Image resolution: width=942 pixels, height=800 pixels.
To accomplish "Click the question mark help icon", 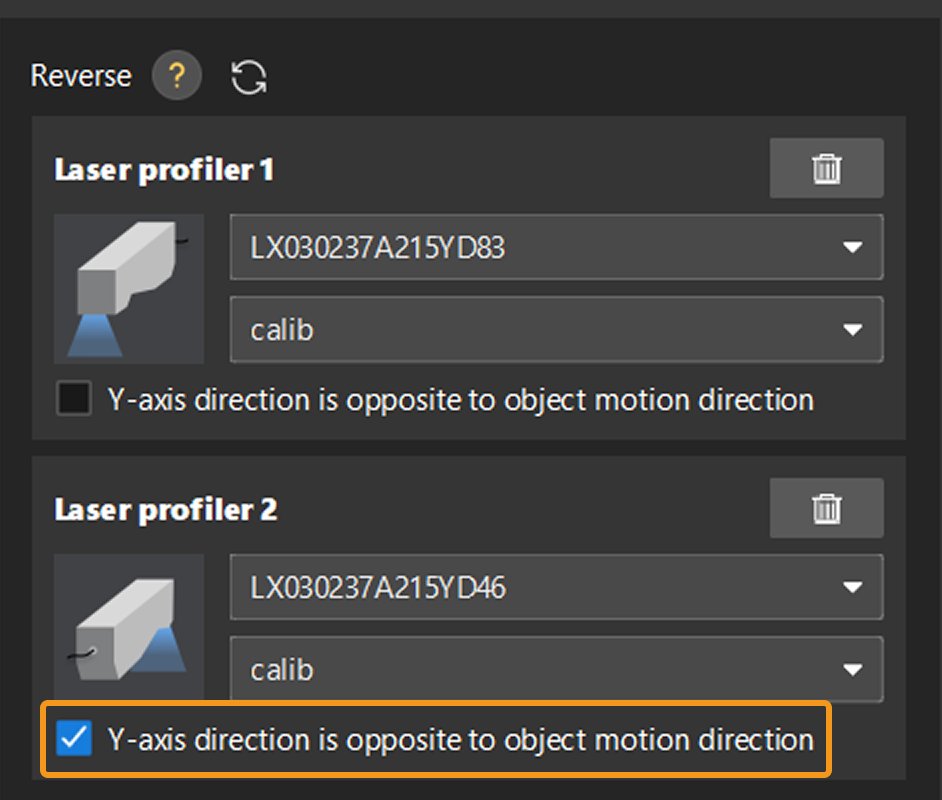I will (x=177, y=76).
